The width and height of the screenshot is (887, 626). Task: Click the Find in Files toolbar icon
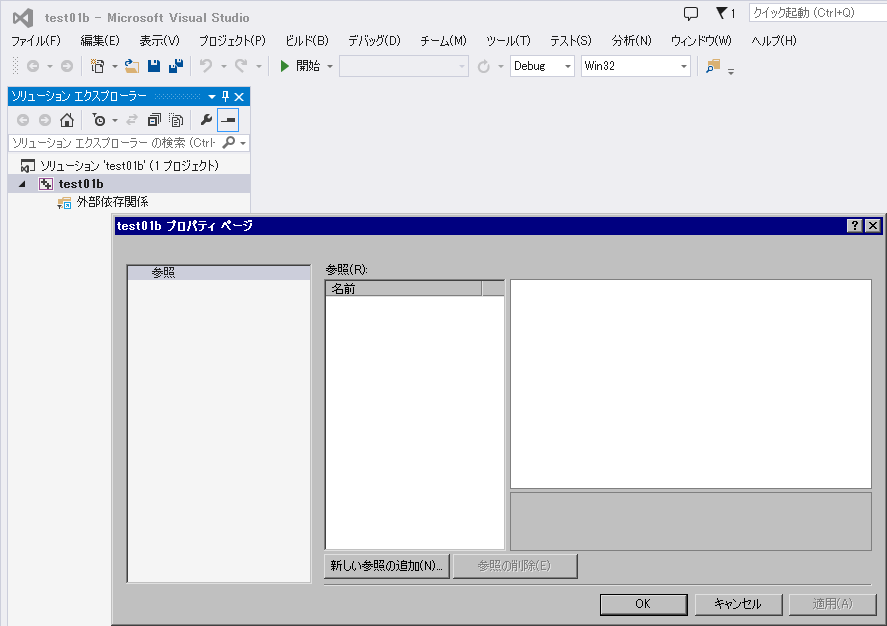coord(713,66)
